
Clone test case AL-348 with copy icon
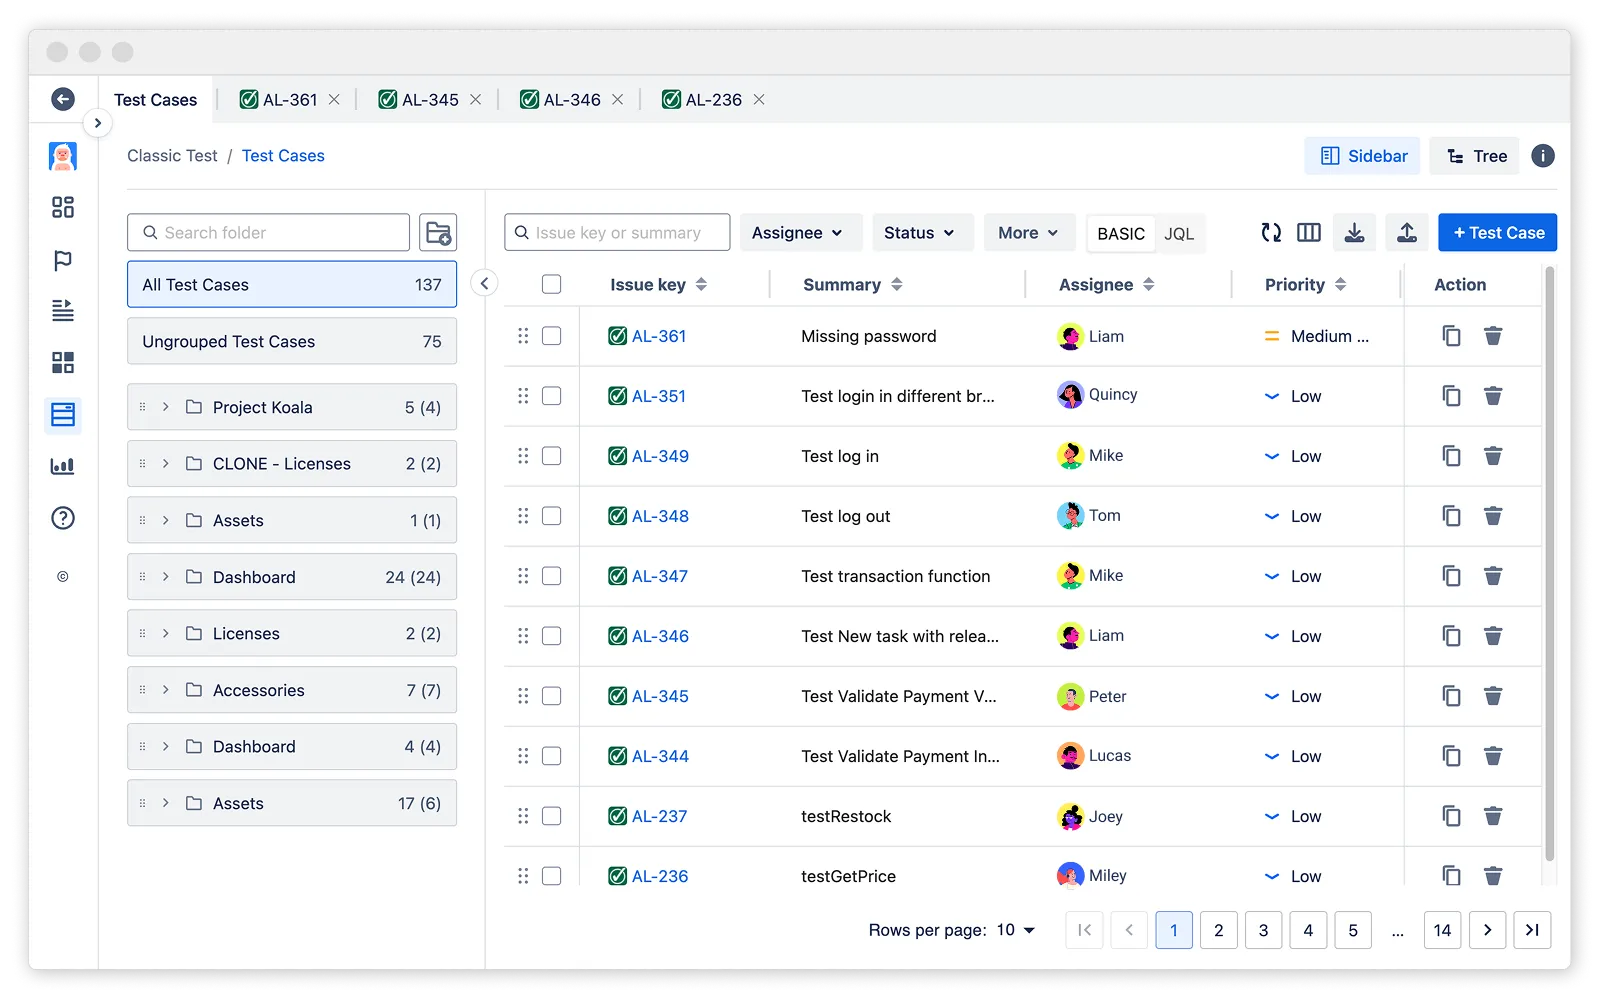[1451, 516]
